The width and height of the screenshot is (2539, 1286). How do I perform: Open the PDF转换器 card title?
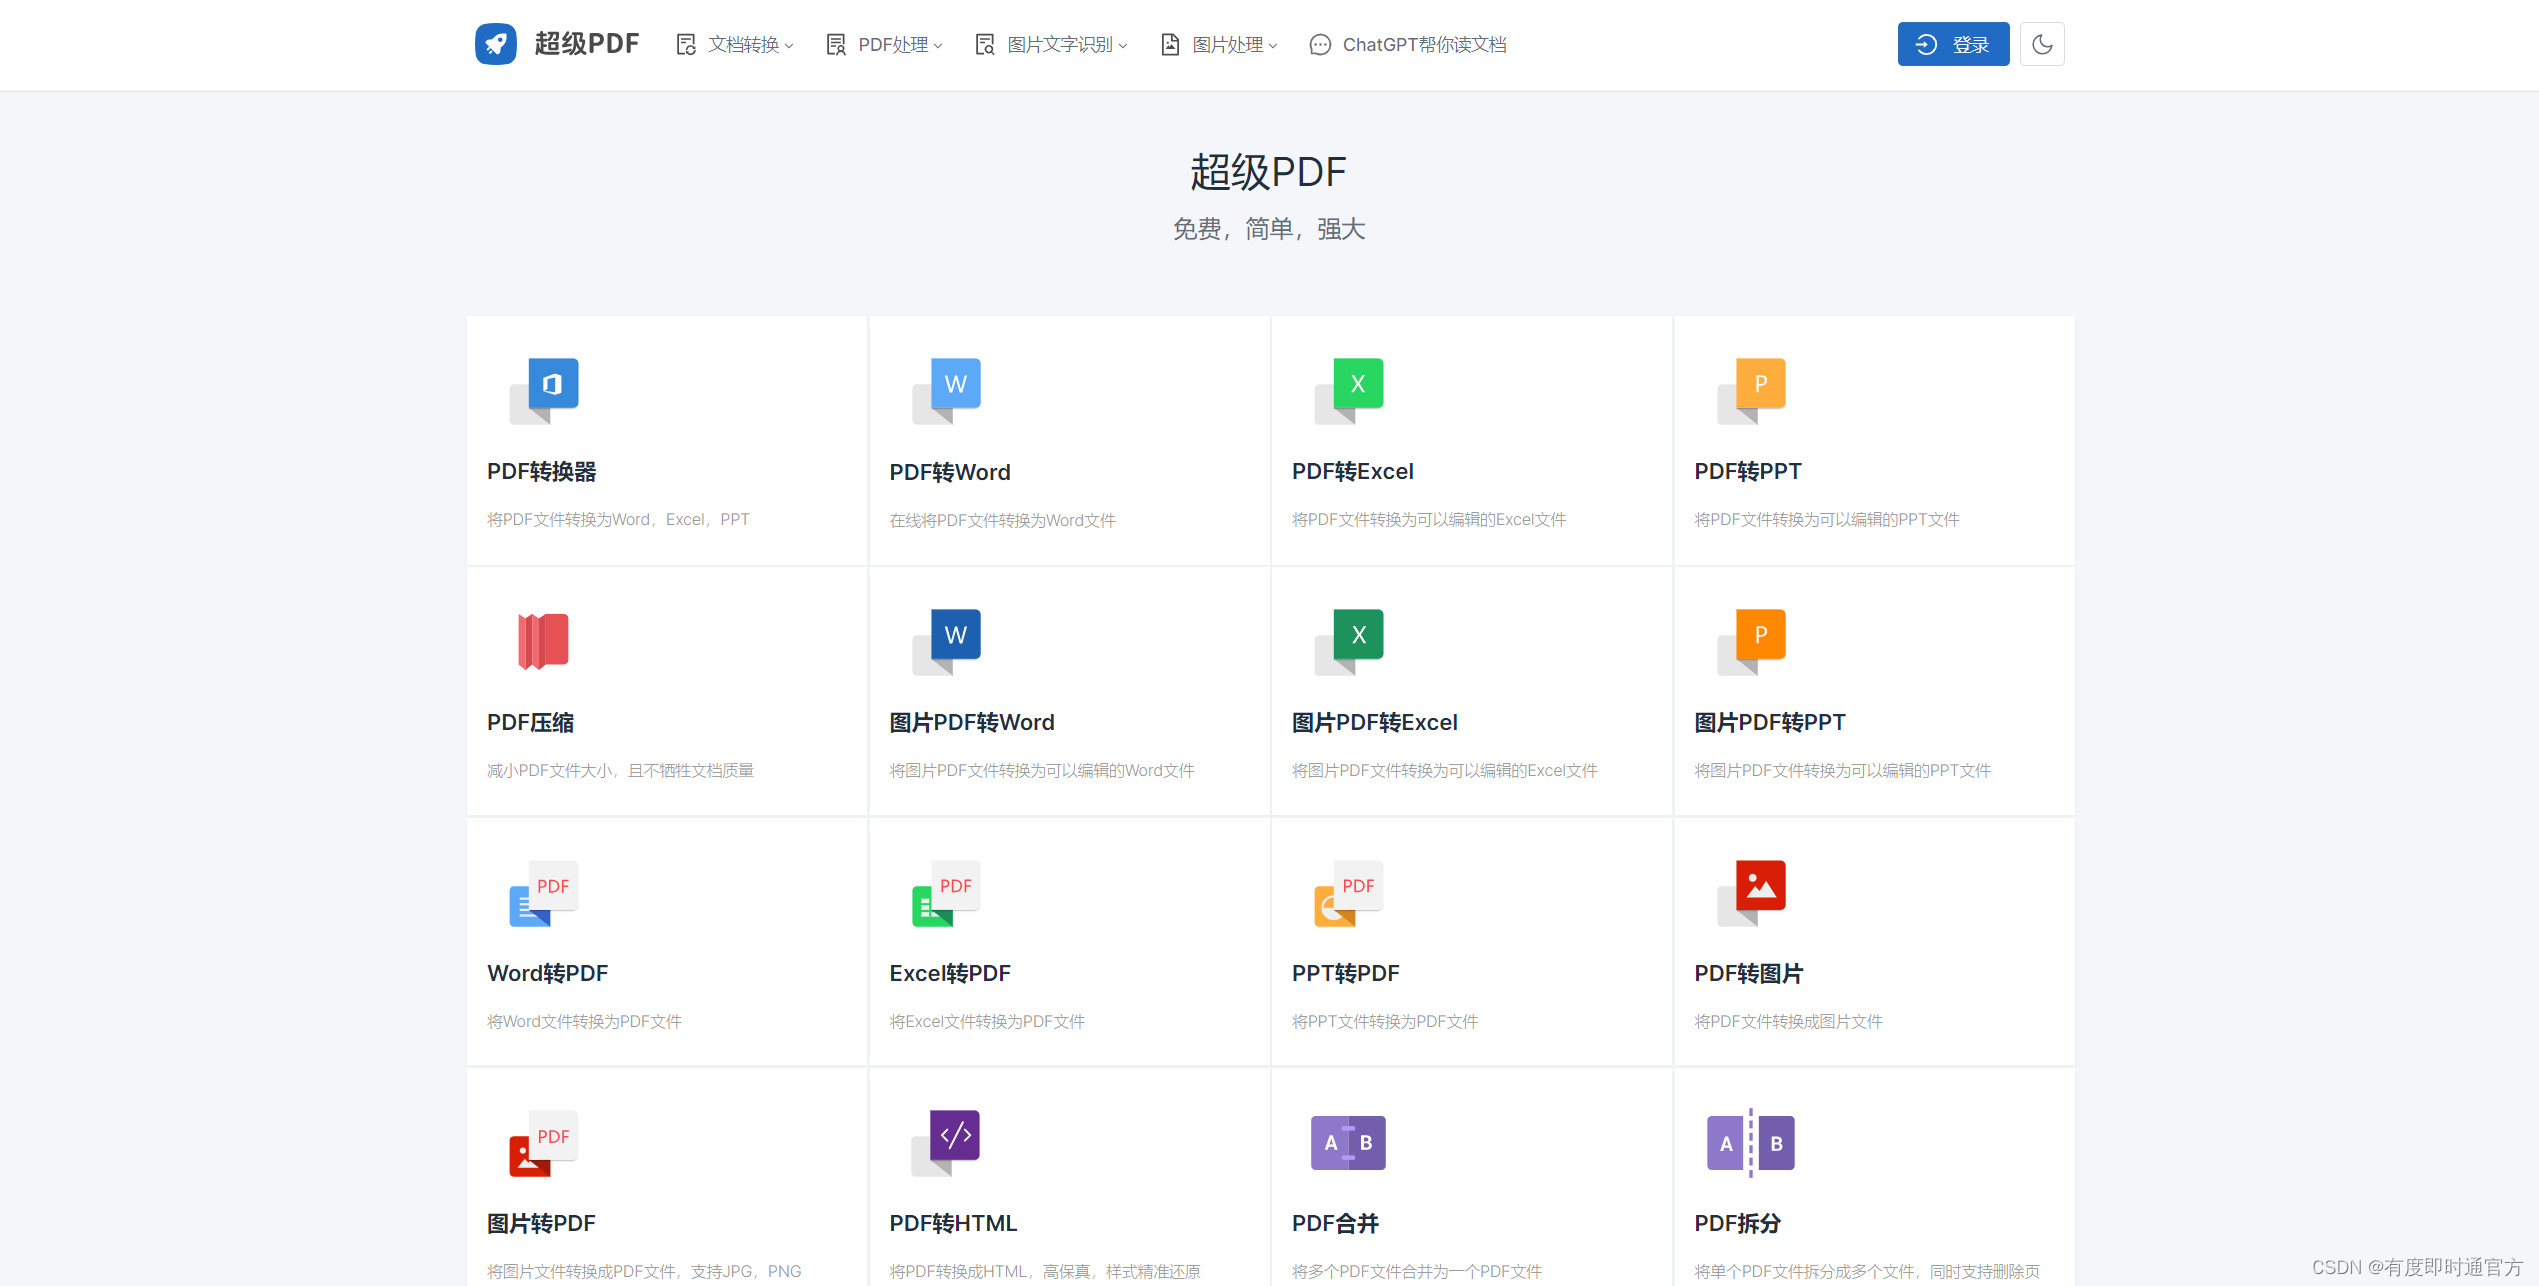[x=542, y=472]
